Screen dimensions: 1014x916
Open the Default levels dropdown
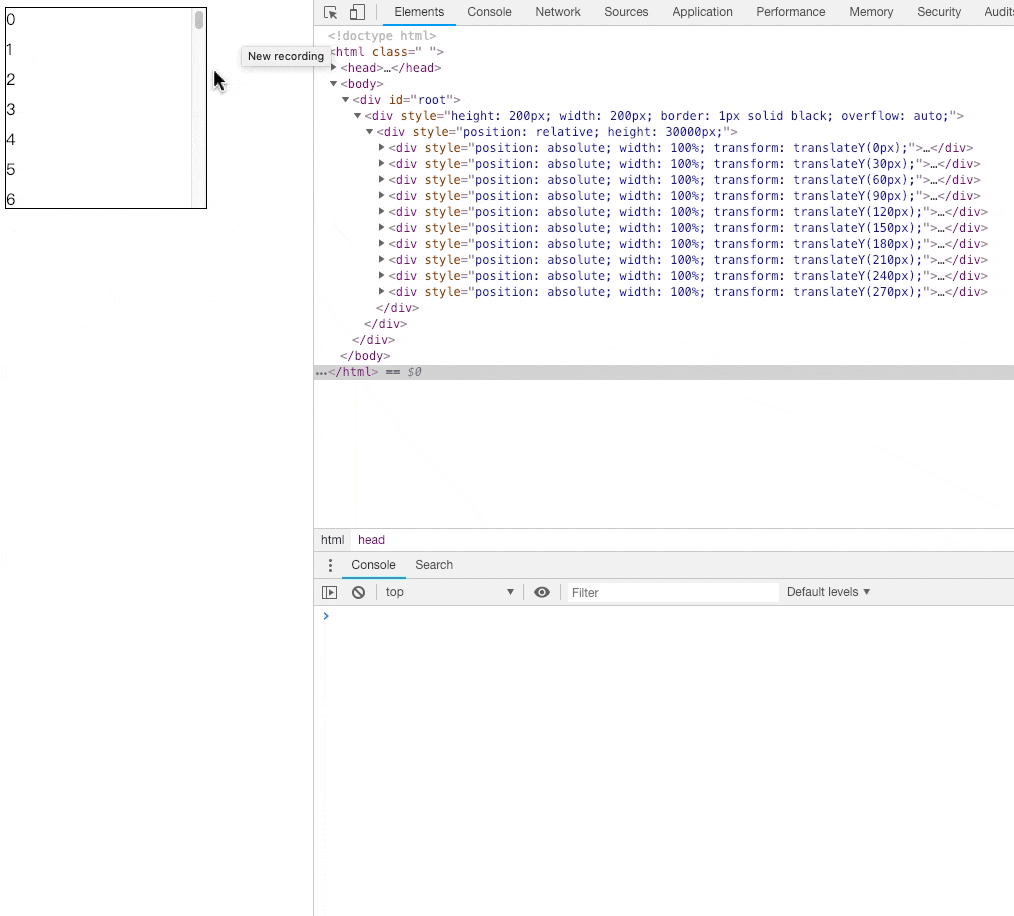tap(828, 592)
